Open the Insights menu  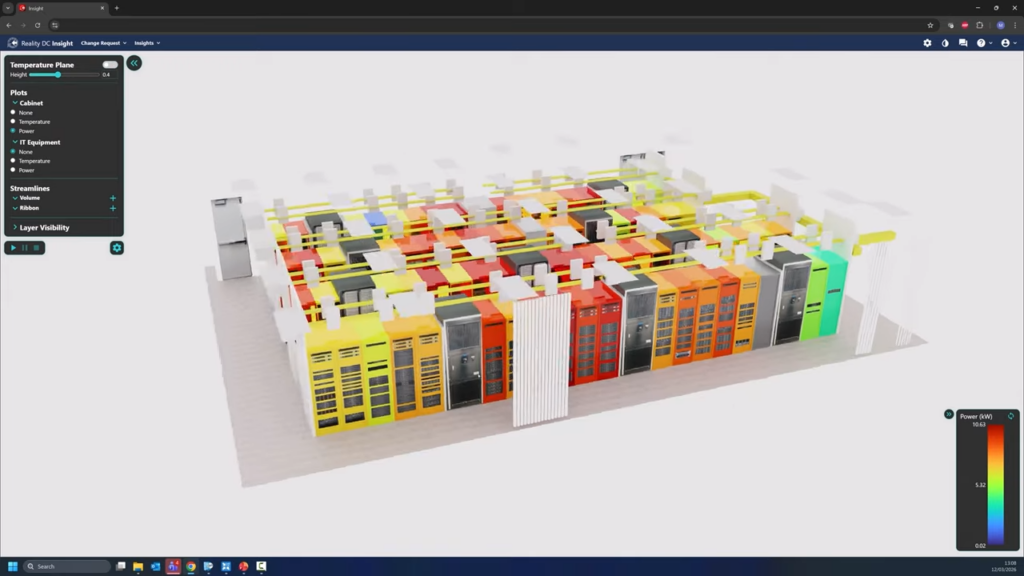click(147, 43)
